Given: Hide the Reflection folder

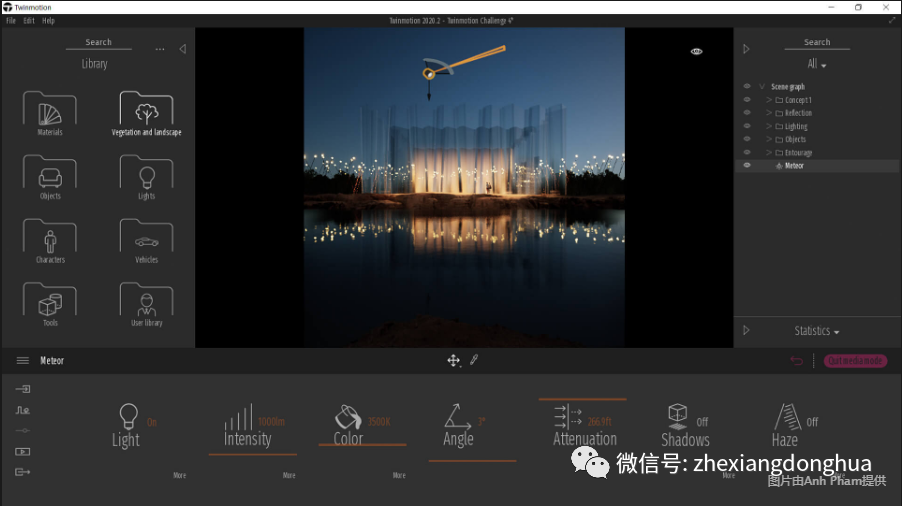Looking at the screenshot, I should [747, 113].
